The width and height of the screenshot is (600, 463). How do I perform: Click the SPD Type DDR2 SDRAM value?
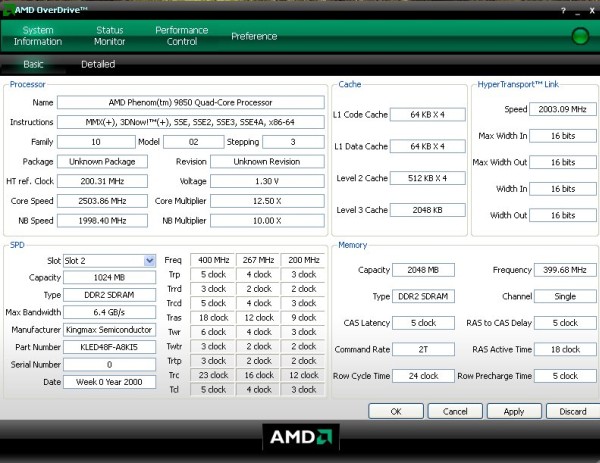(x=109, y=295)
